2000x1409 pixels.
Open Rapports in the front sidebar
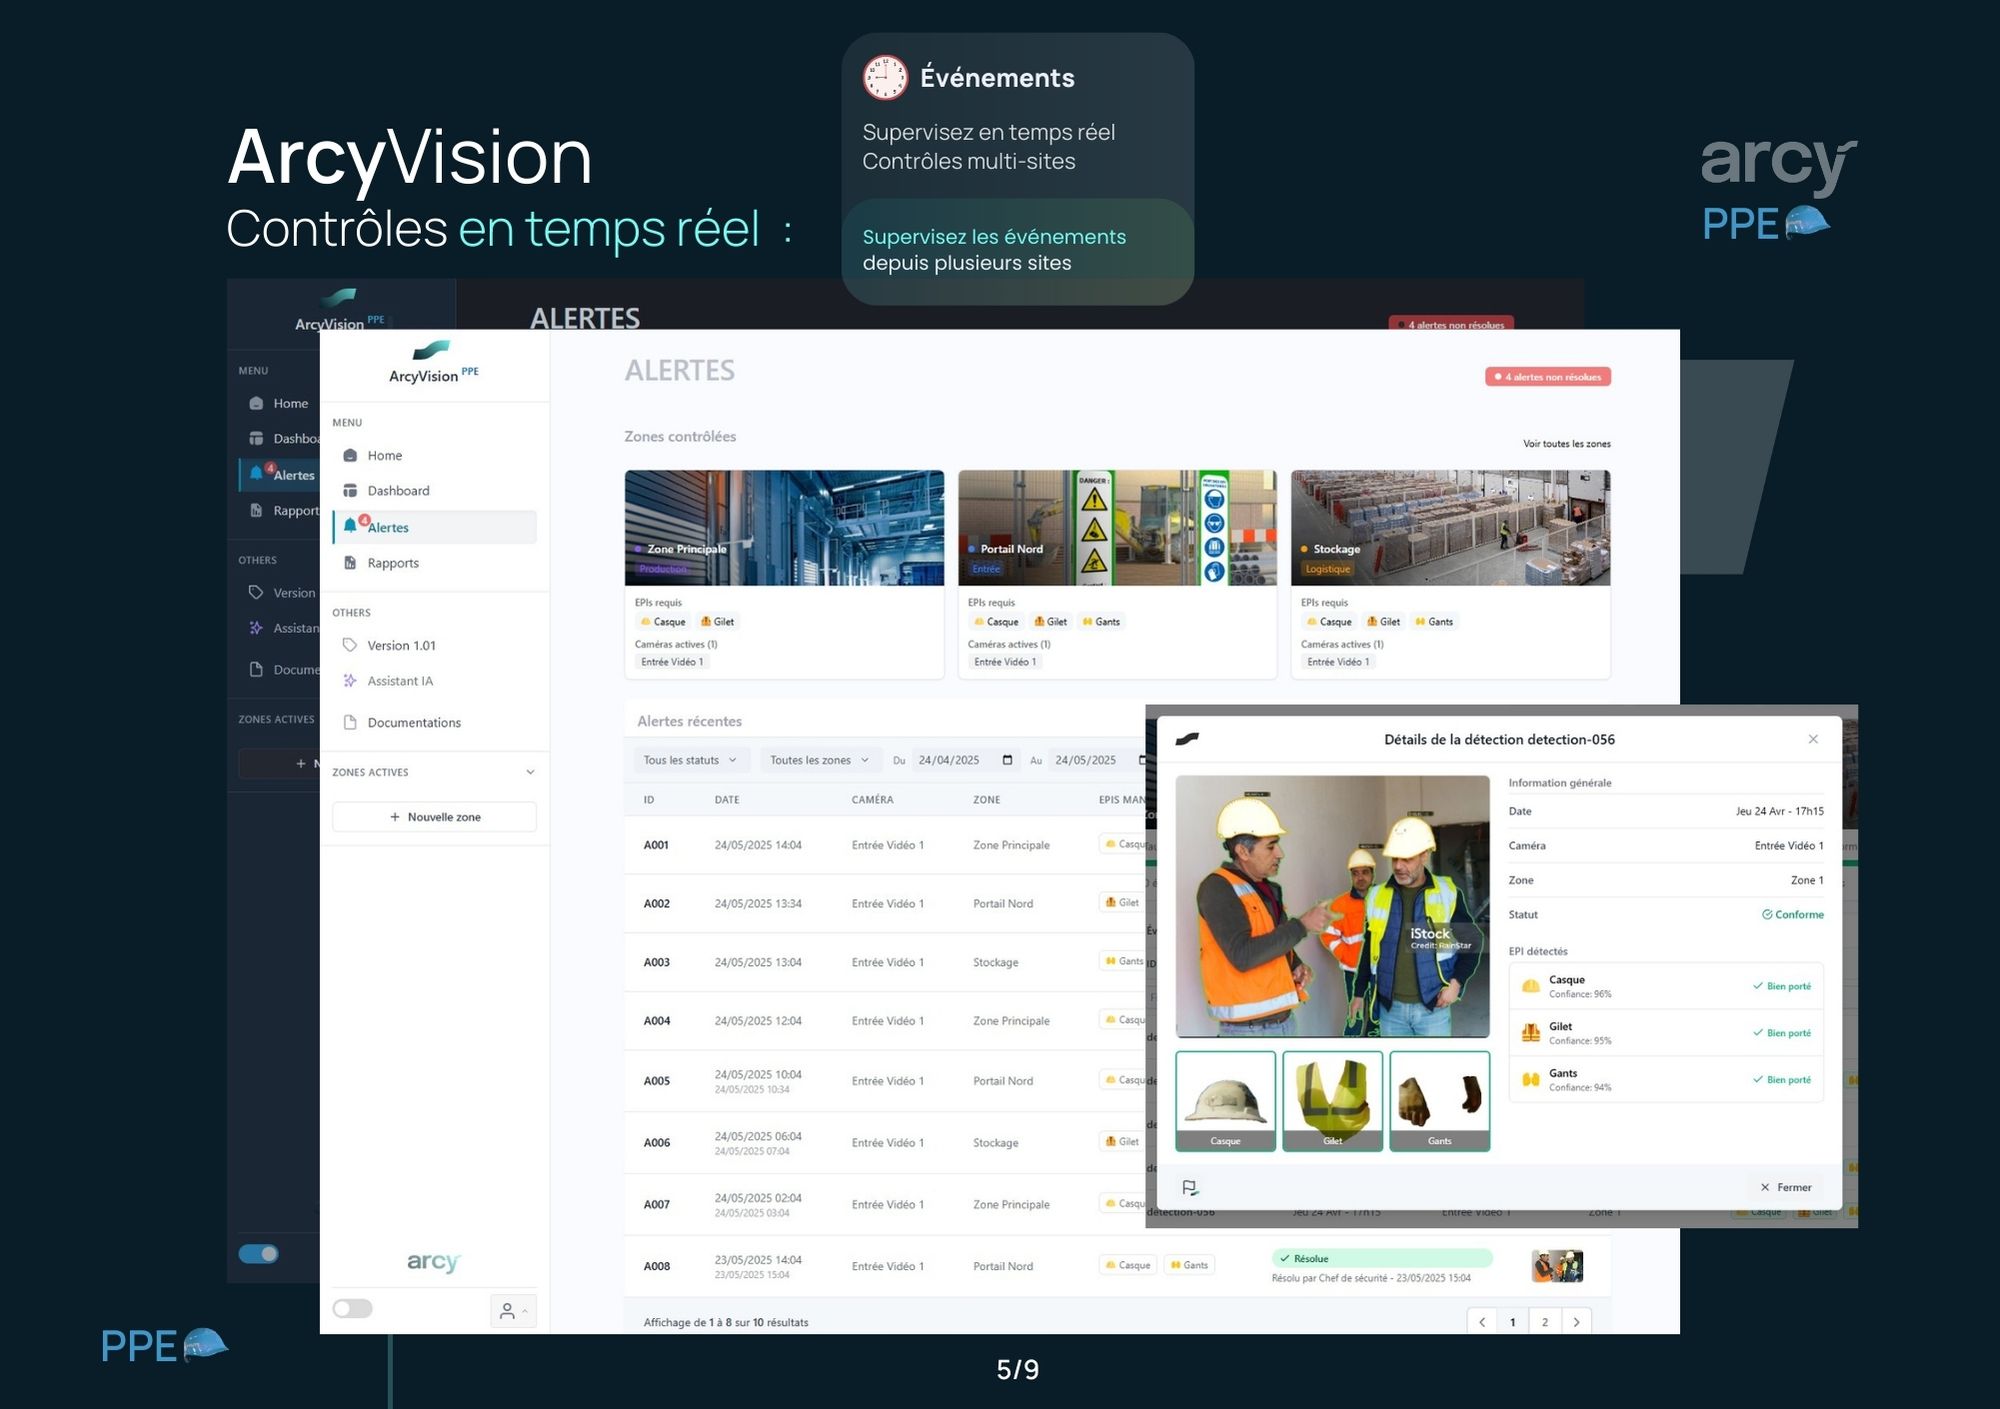434,563
